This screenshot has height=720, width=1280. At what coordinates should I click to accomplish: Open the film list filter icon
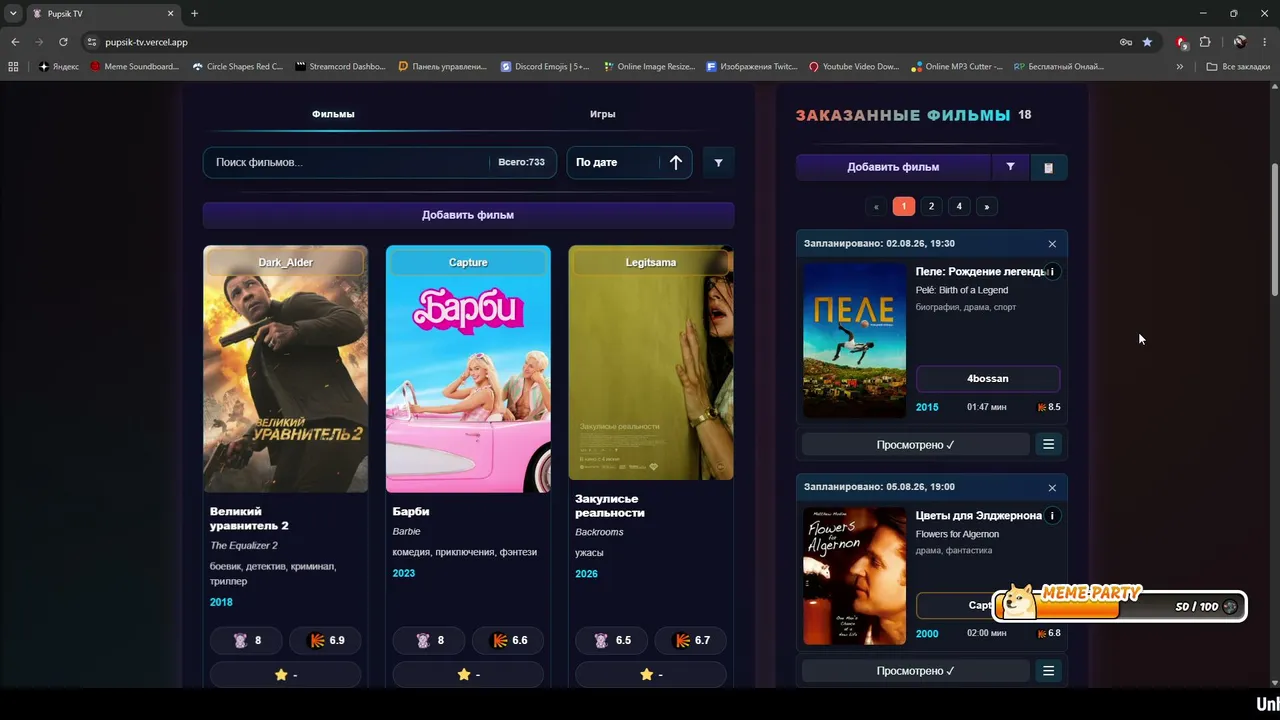tap(718, 162)
